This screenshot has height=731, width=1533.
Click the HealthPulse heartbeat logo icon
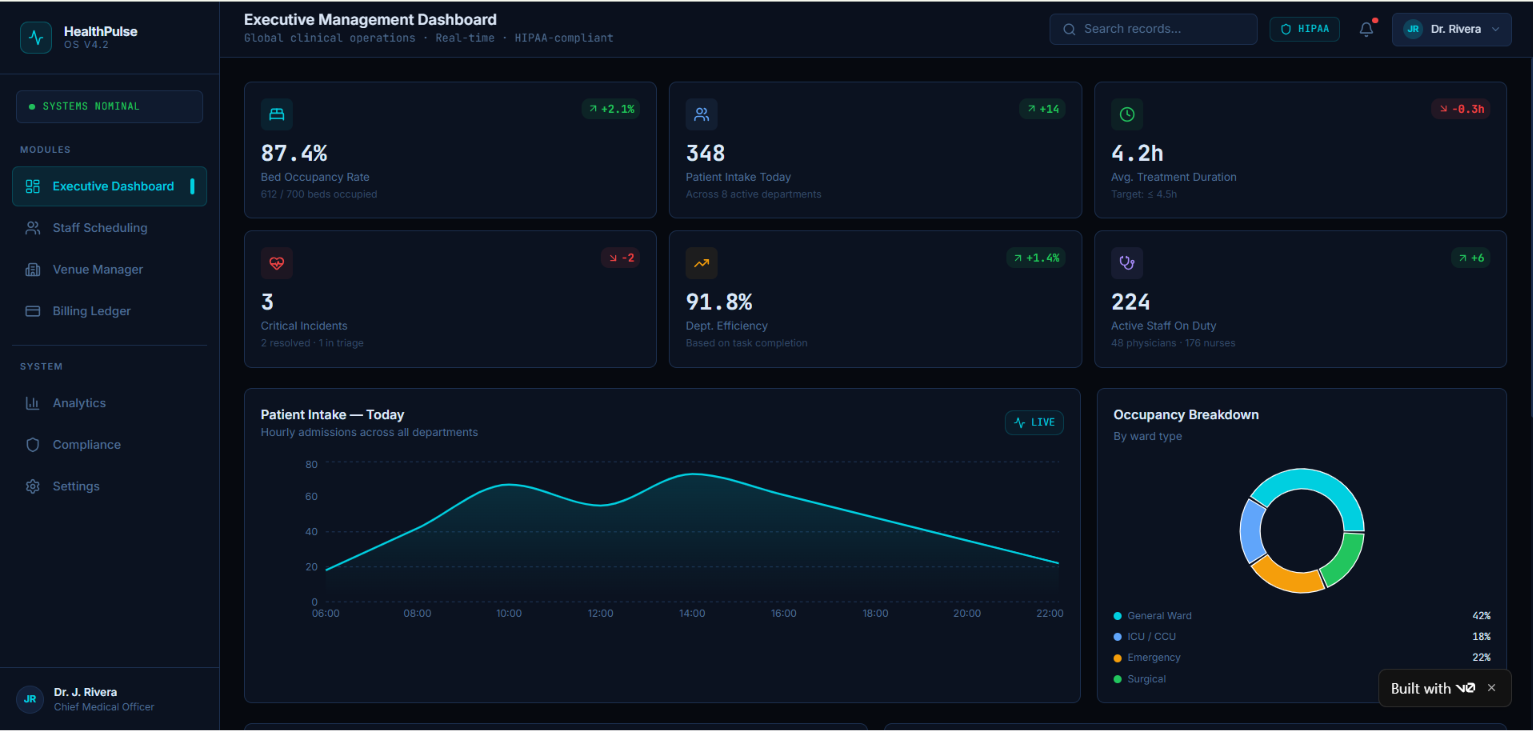(x=36, y=38)
